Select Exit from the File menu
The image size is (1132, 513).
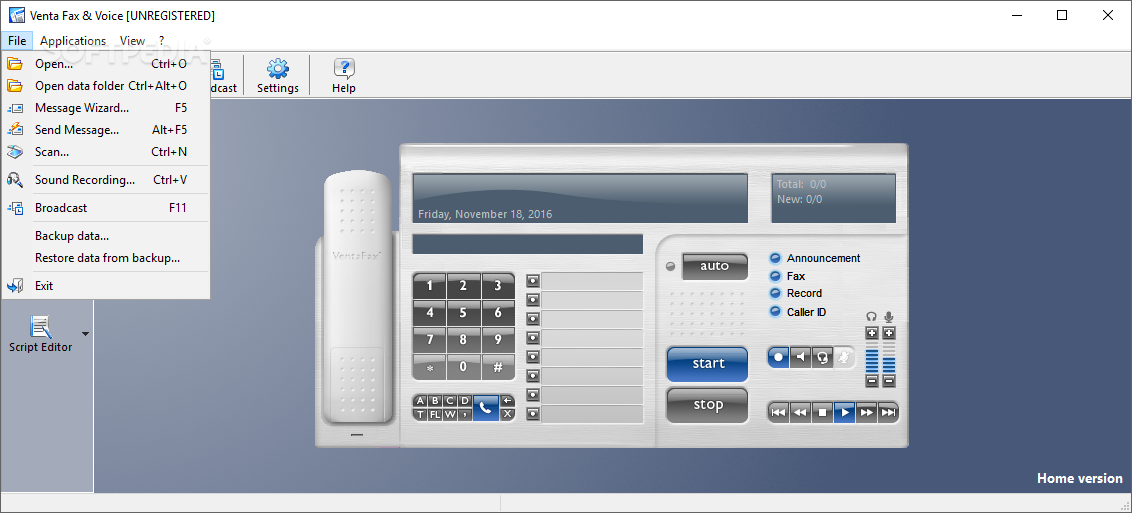click(105, 286)
